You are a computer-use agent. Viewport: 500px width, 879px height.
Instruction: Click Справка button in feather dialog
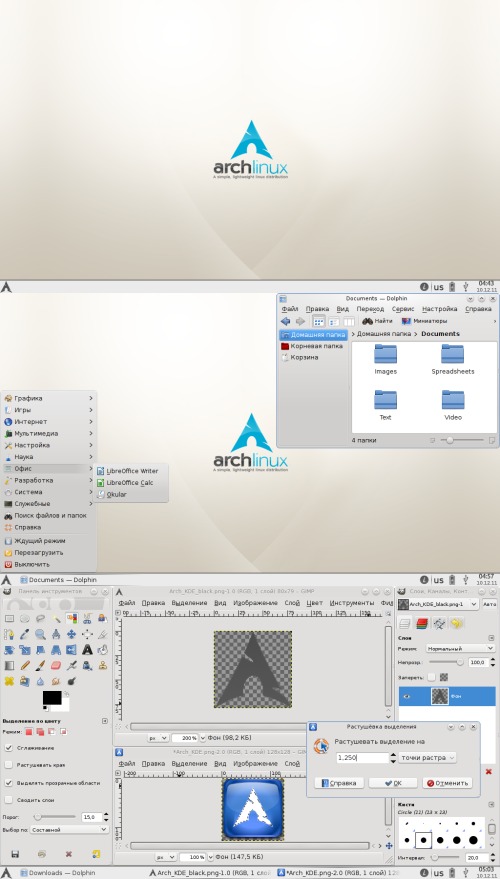(x=339, y=783)
